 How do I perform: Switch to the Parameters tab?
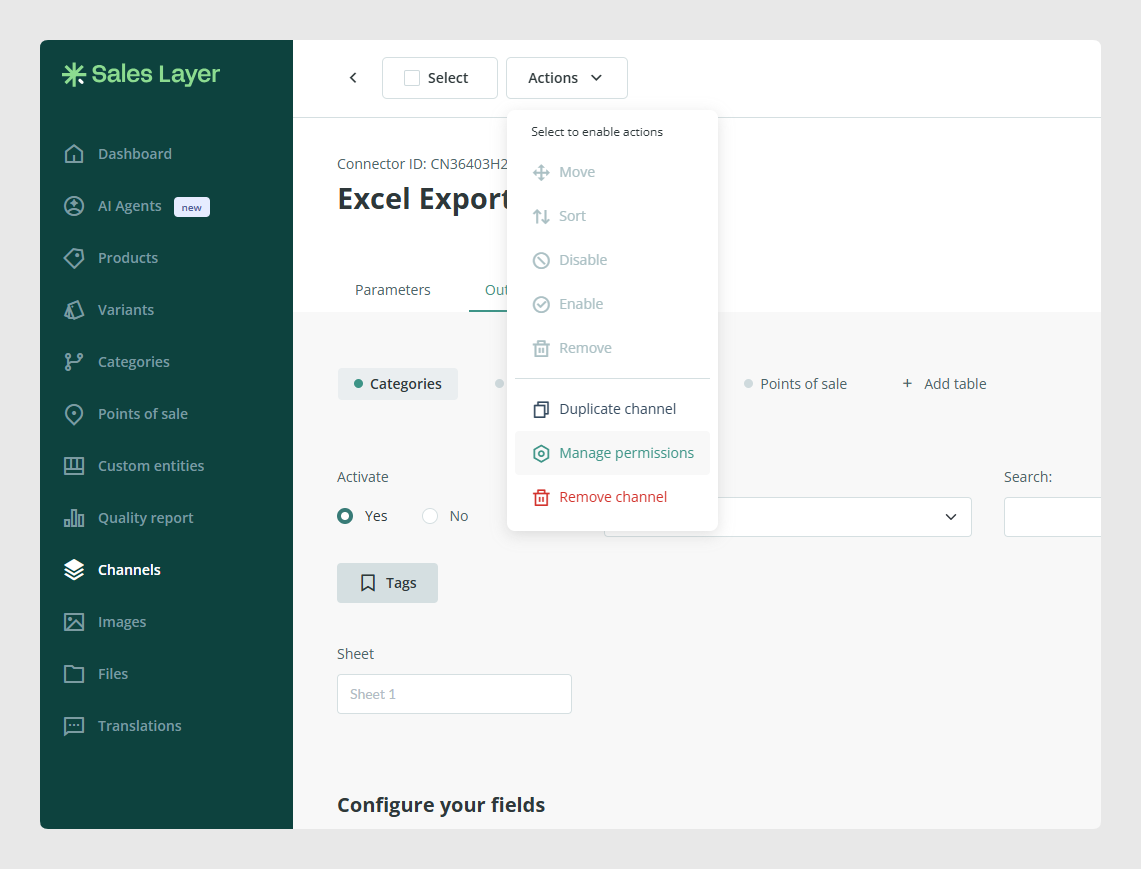tap(392, 290)
